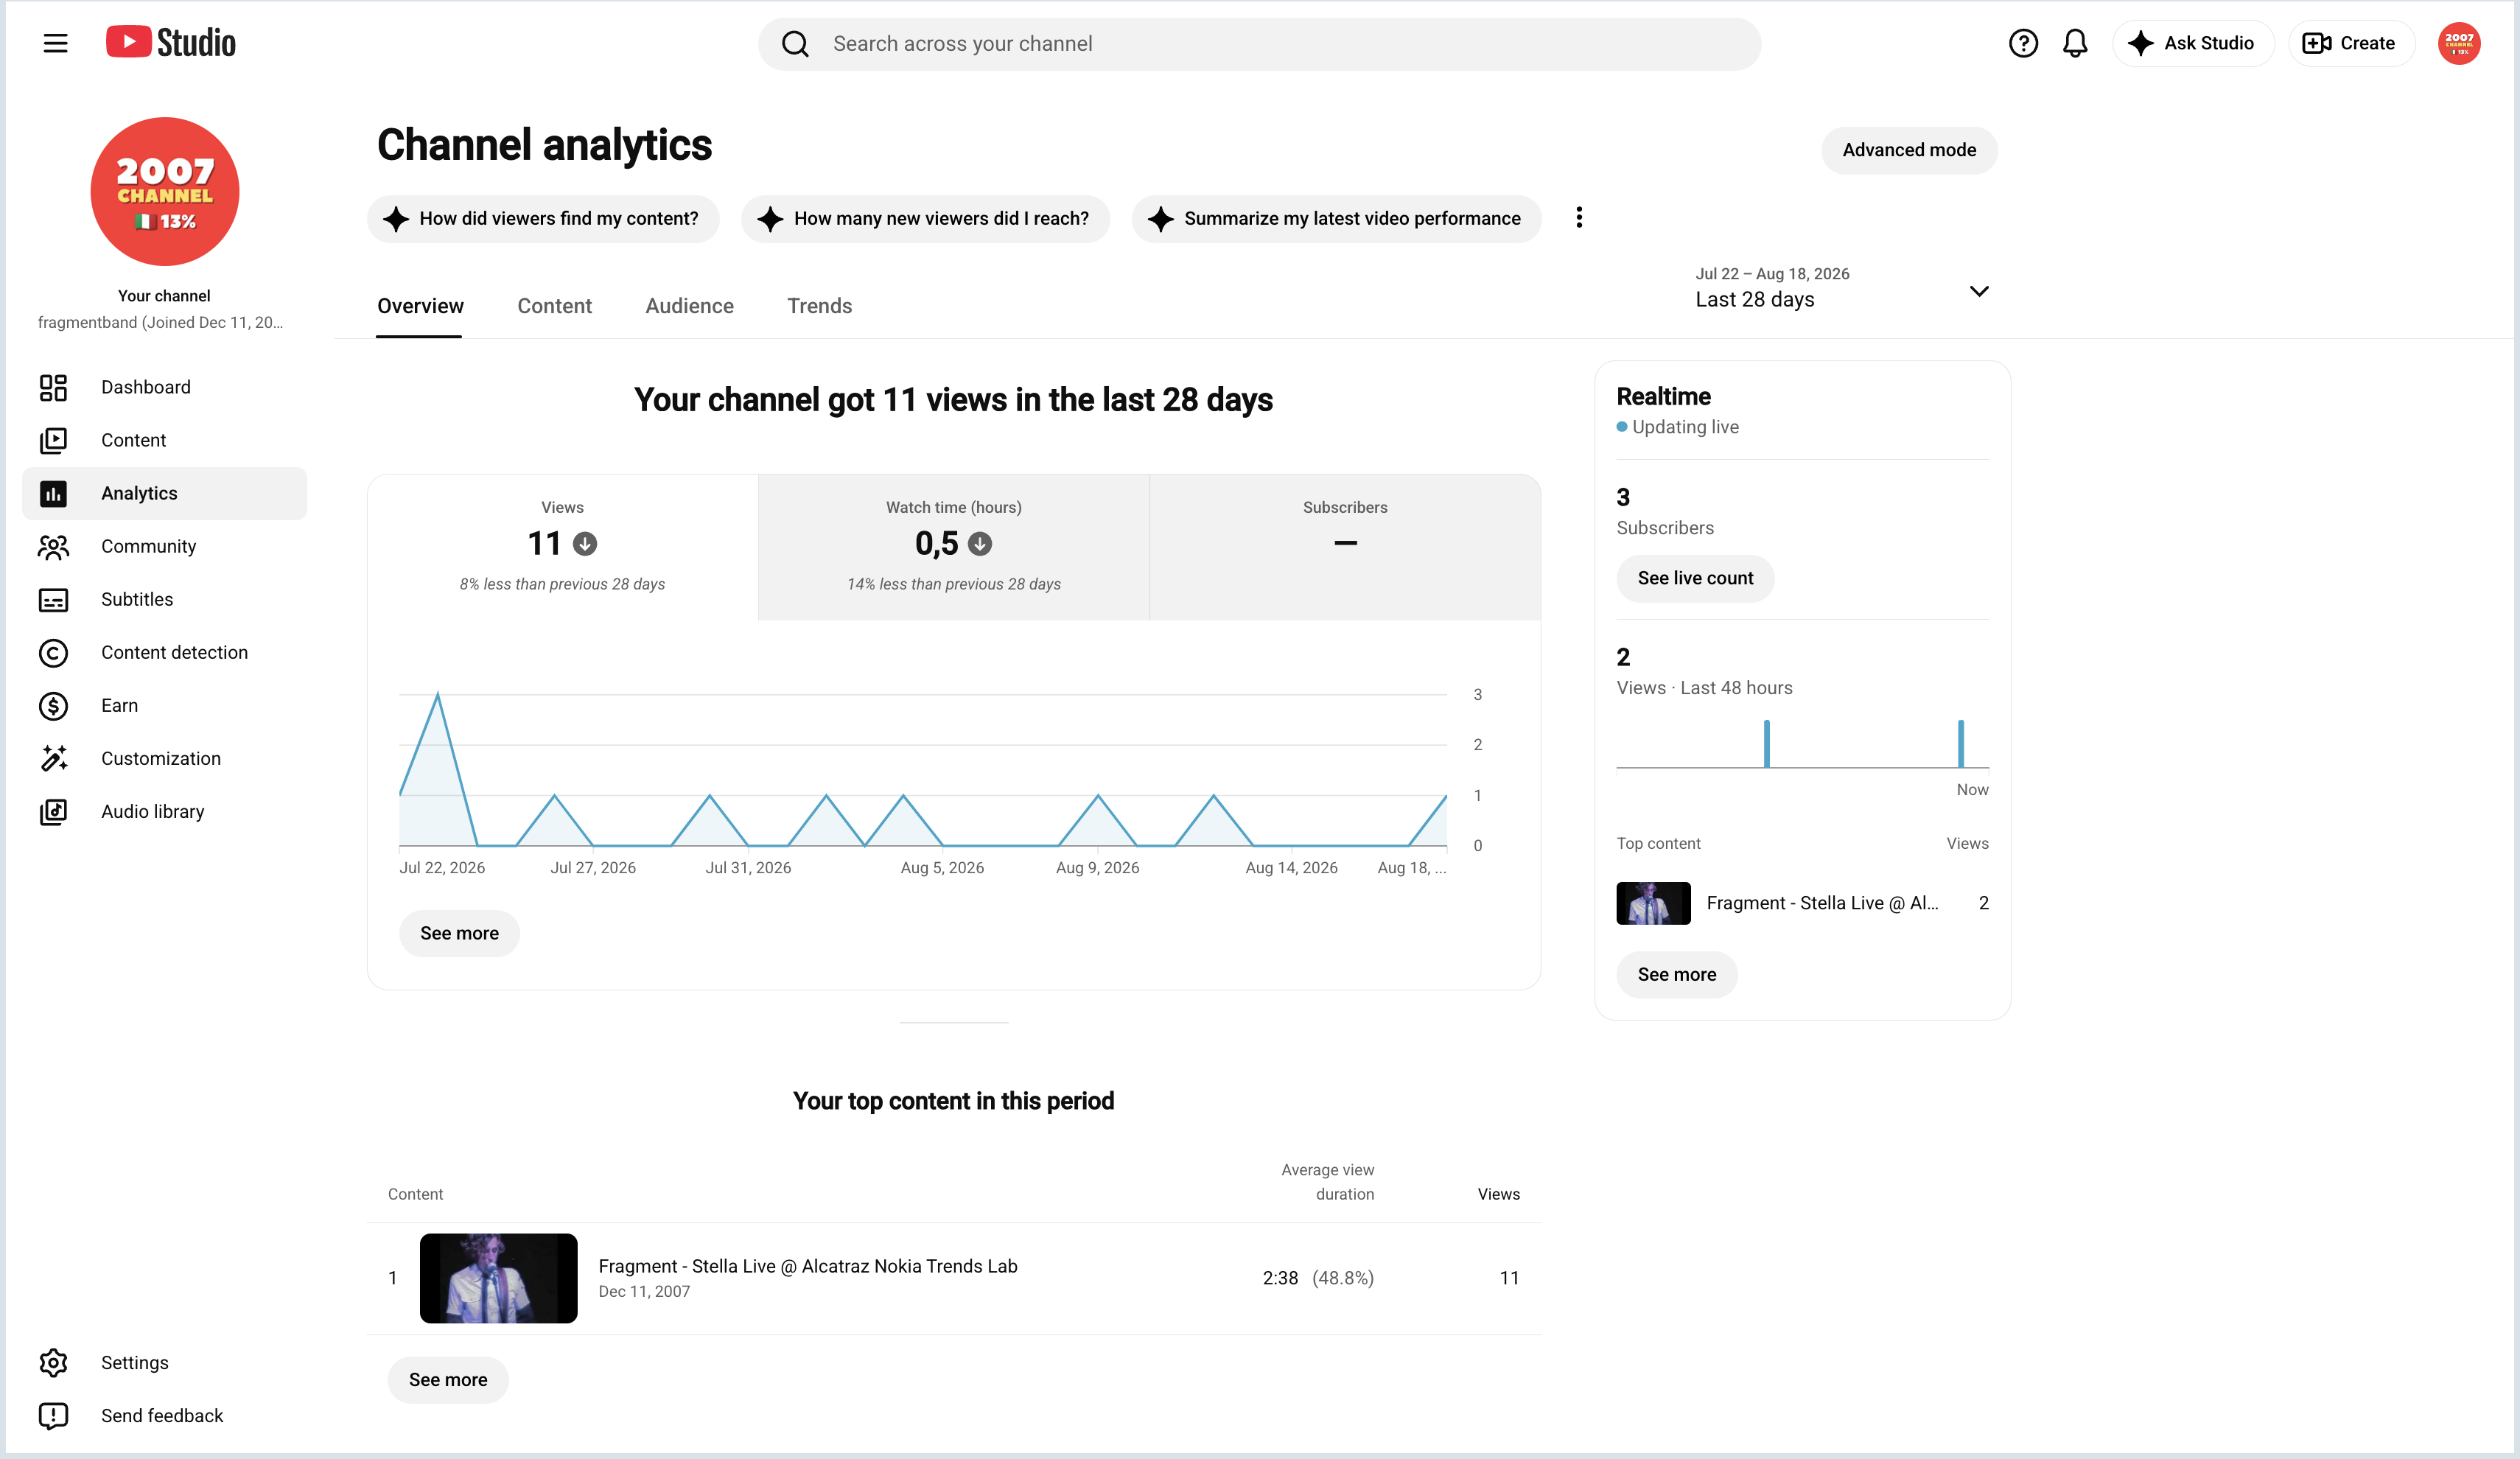Switch to the Audience tab
The height and width of the screenshot is (1459, 2520).
pos(689,306)
